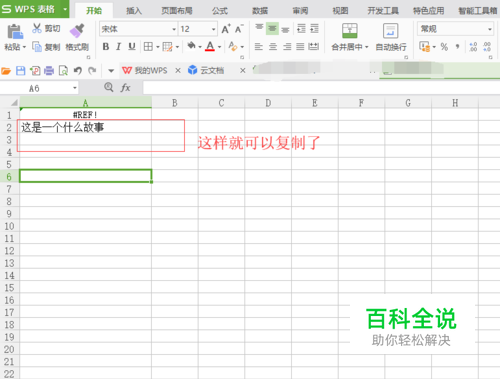Image resolution: width=500 pixels, height=379 pixels.
Task: Increase font size with A+ icon
Action: pos(226,29)
